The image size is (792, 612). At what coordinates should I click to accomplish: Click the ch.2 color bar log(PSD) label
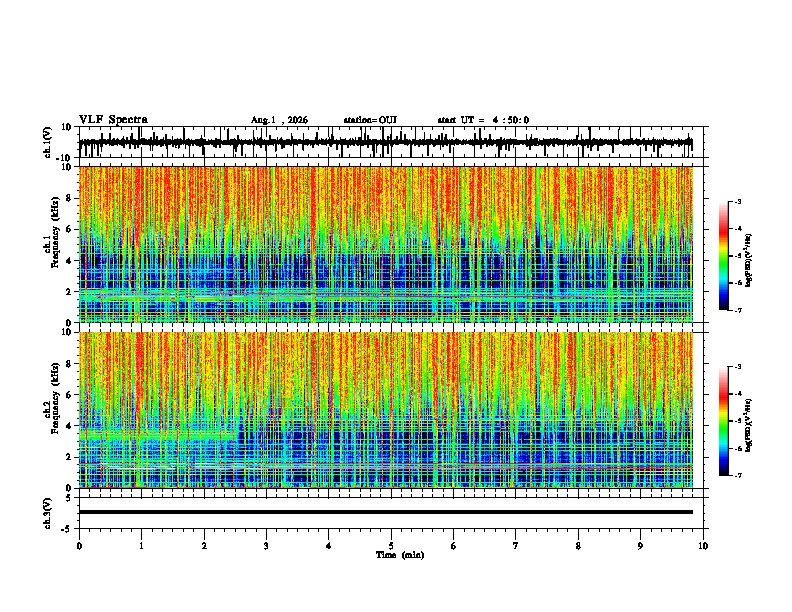click(x=749, y=425)
